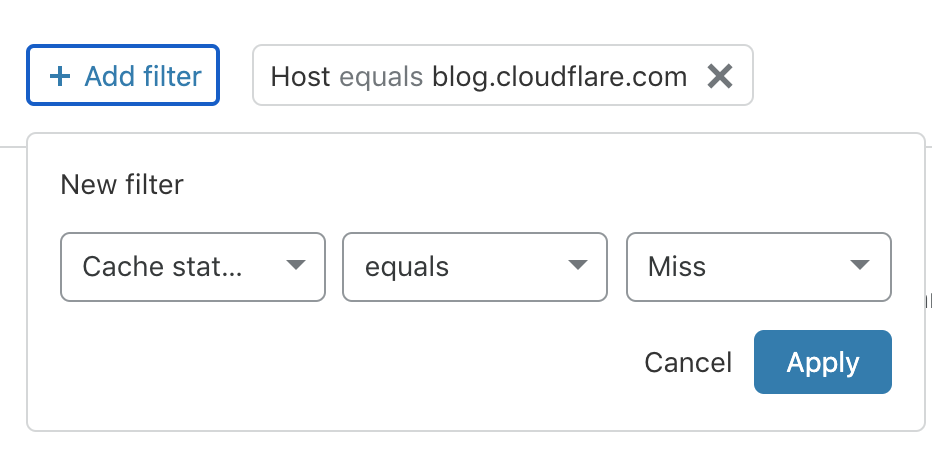This screenshot has height=452, width=932.
Task: Click the equals text in operator selector
Action: (x=407, y=267)
